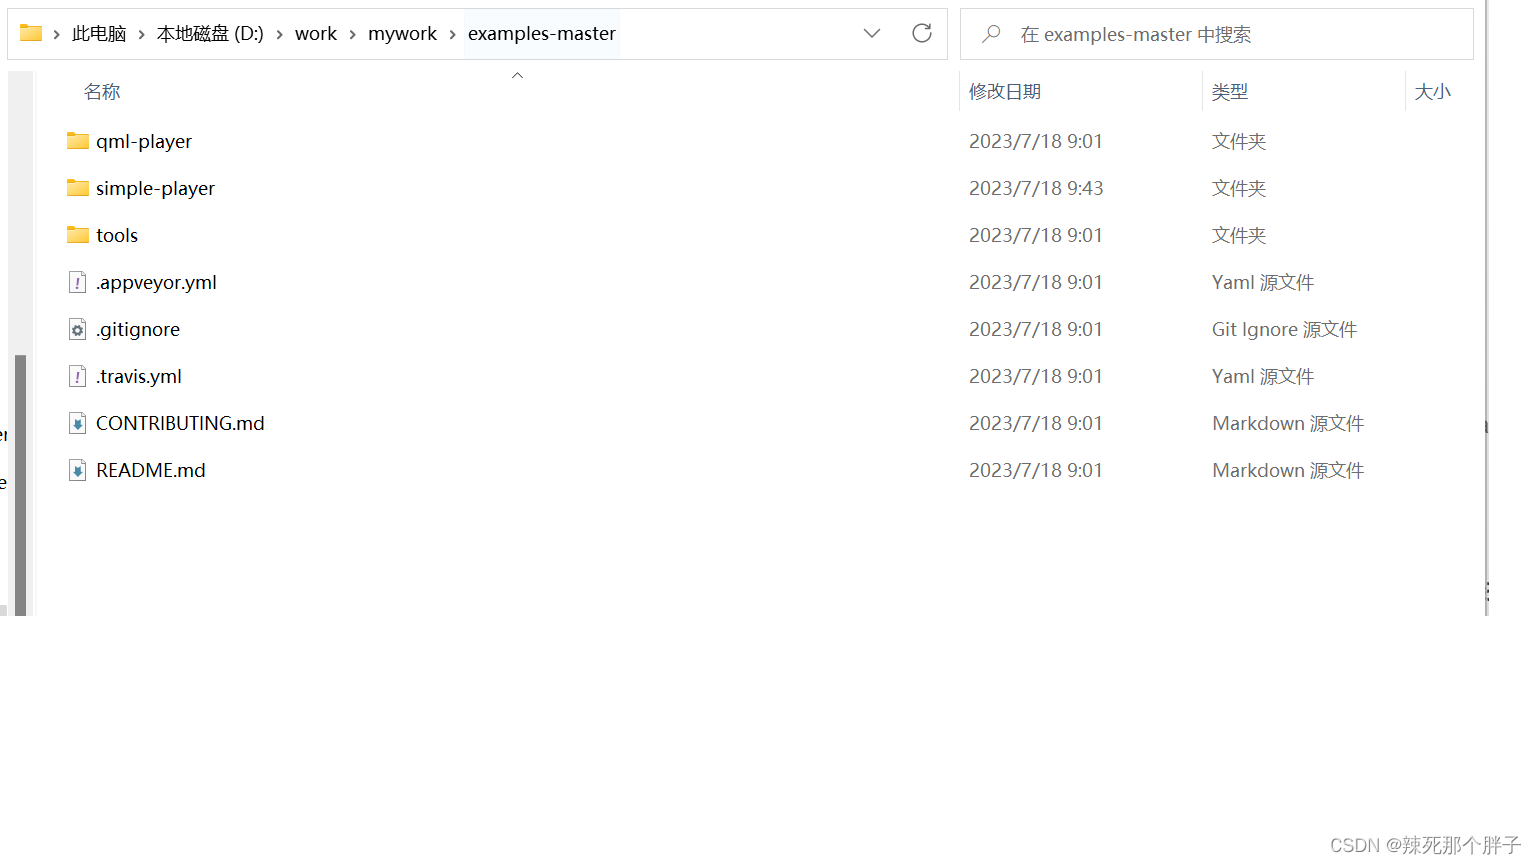Click .appveyor.yml Yaml 源文件 type cell
This screenshot has height=864, width=1536.
1263,283
